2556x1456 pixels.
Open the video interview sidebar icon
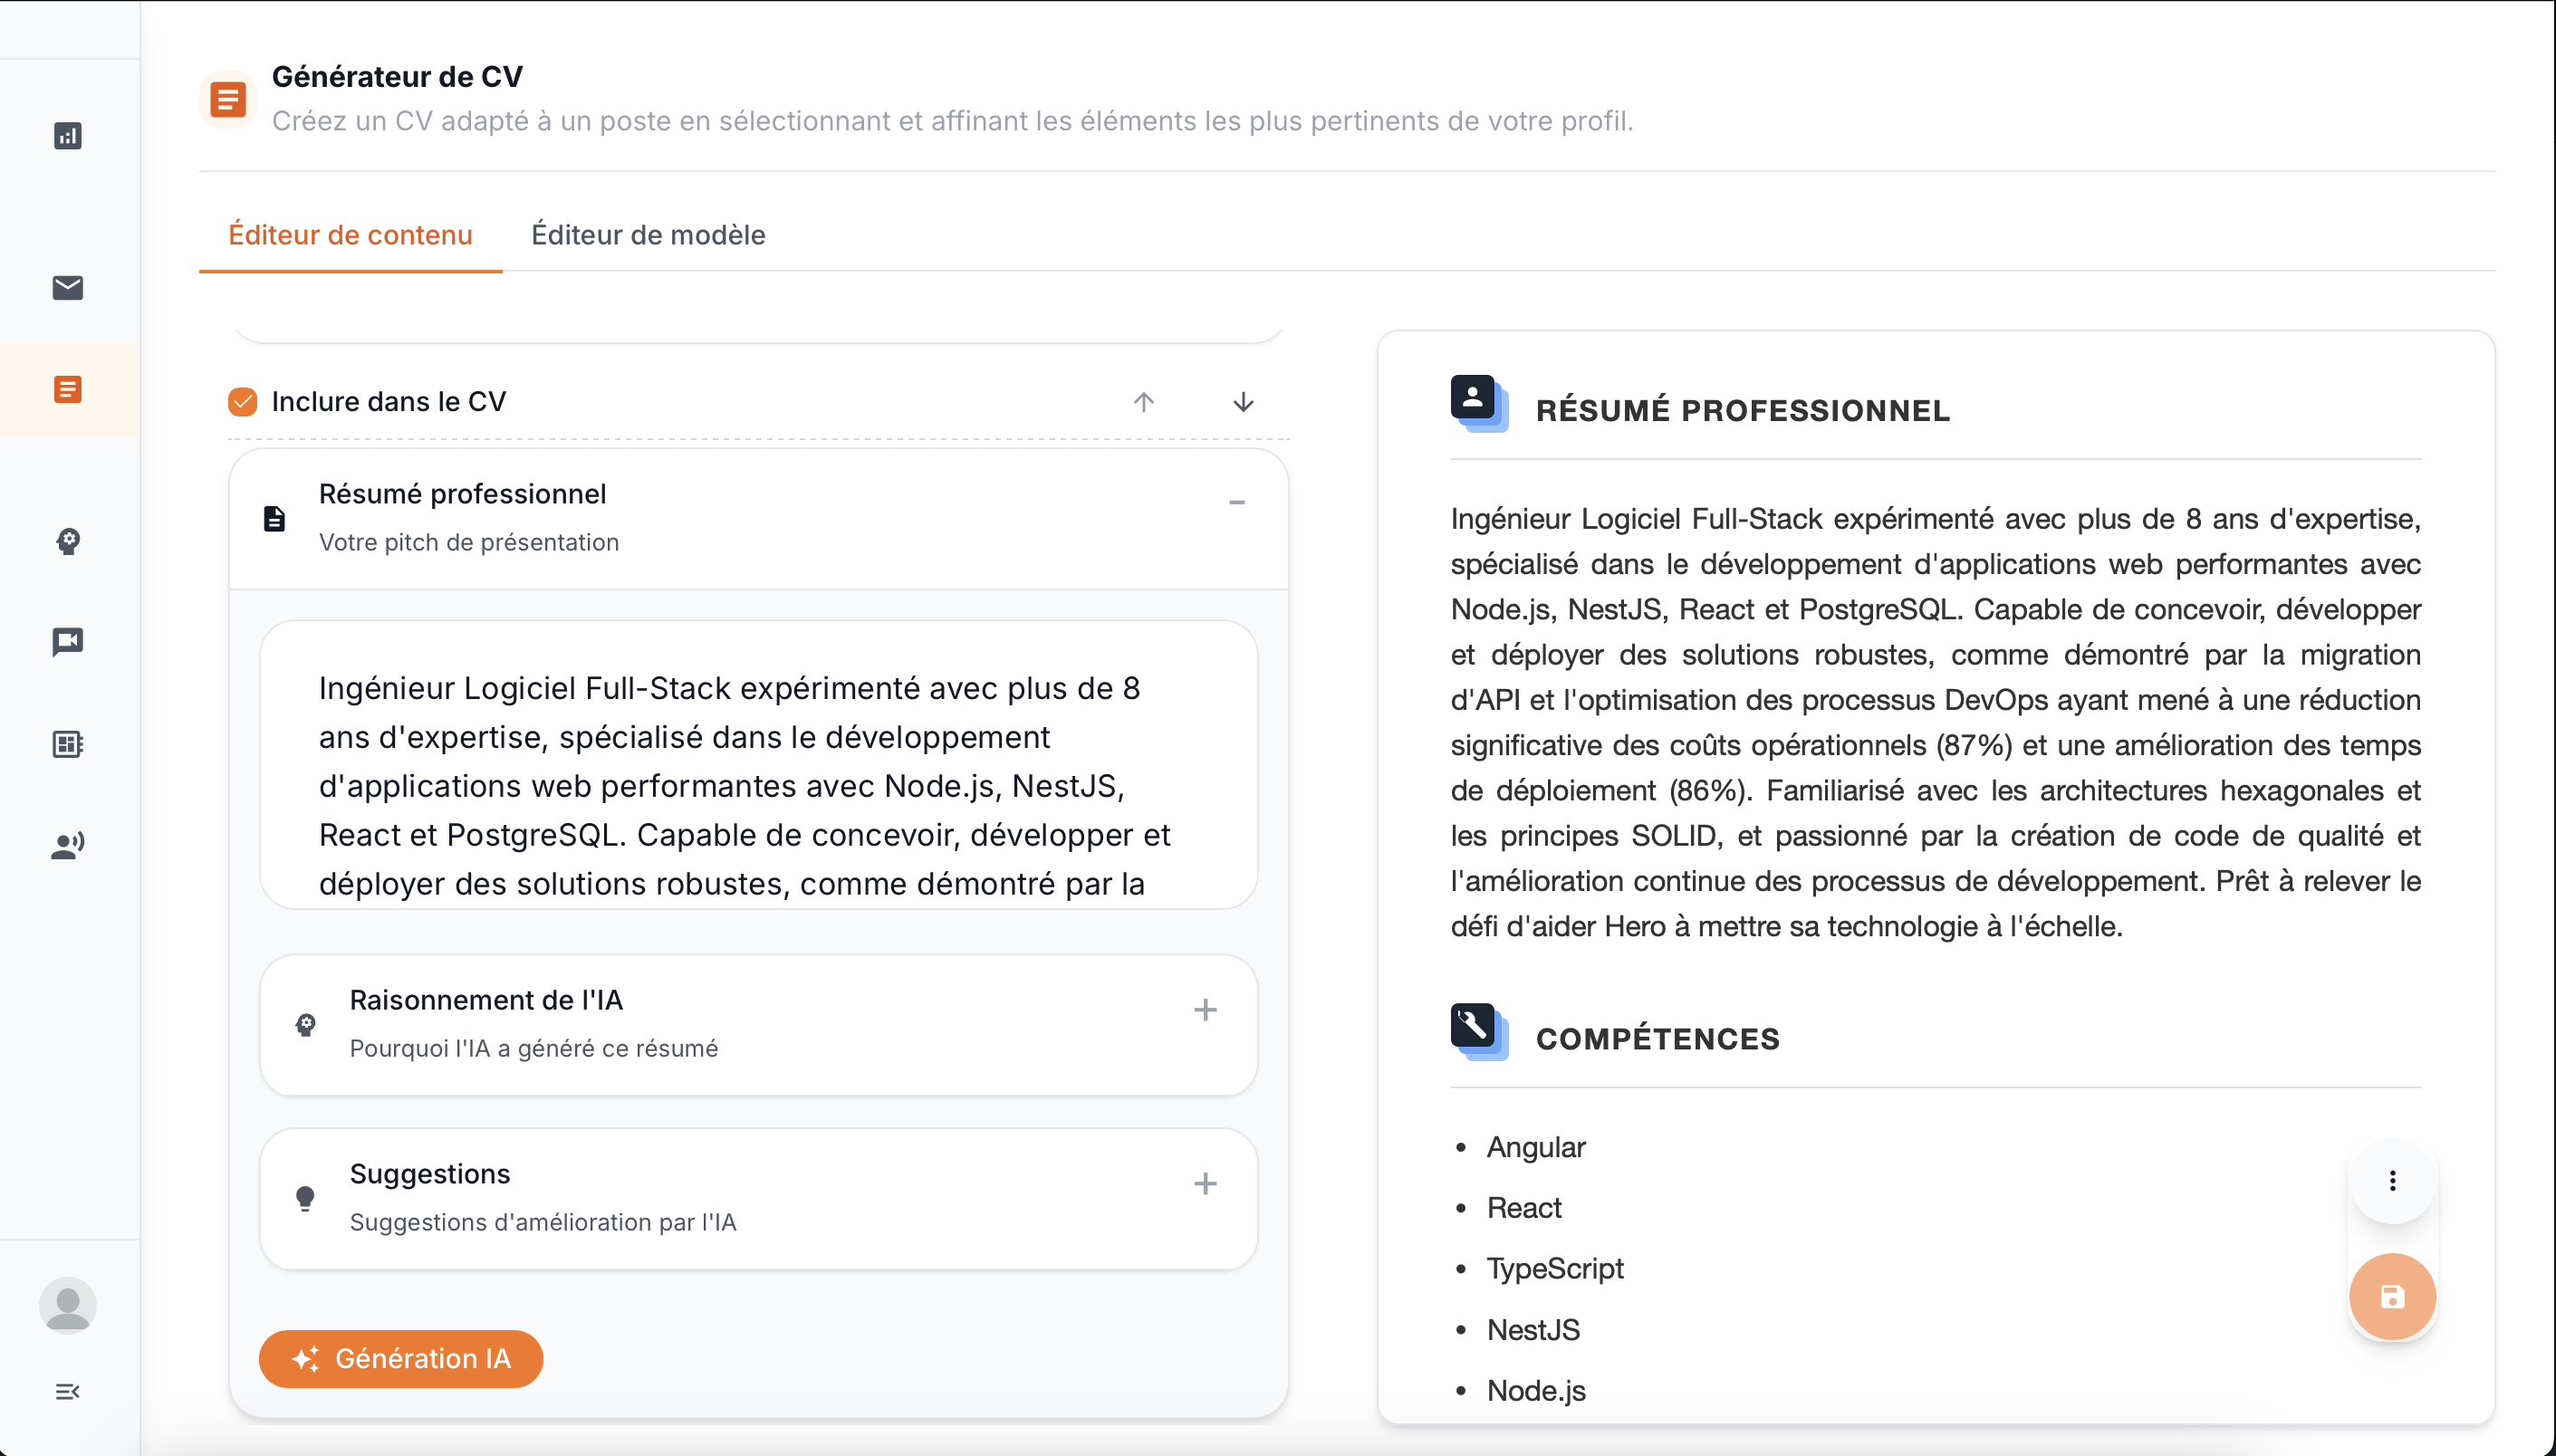coord(68,643)
